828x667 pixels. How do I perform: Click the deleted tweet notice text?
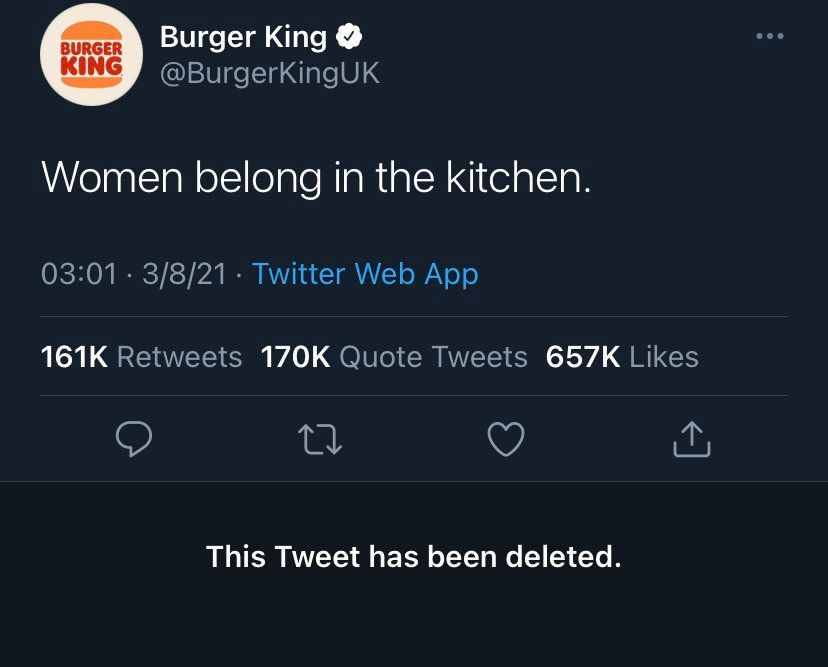[x=413, y=557]
